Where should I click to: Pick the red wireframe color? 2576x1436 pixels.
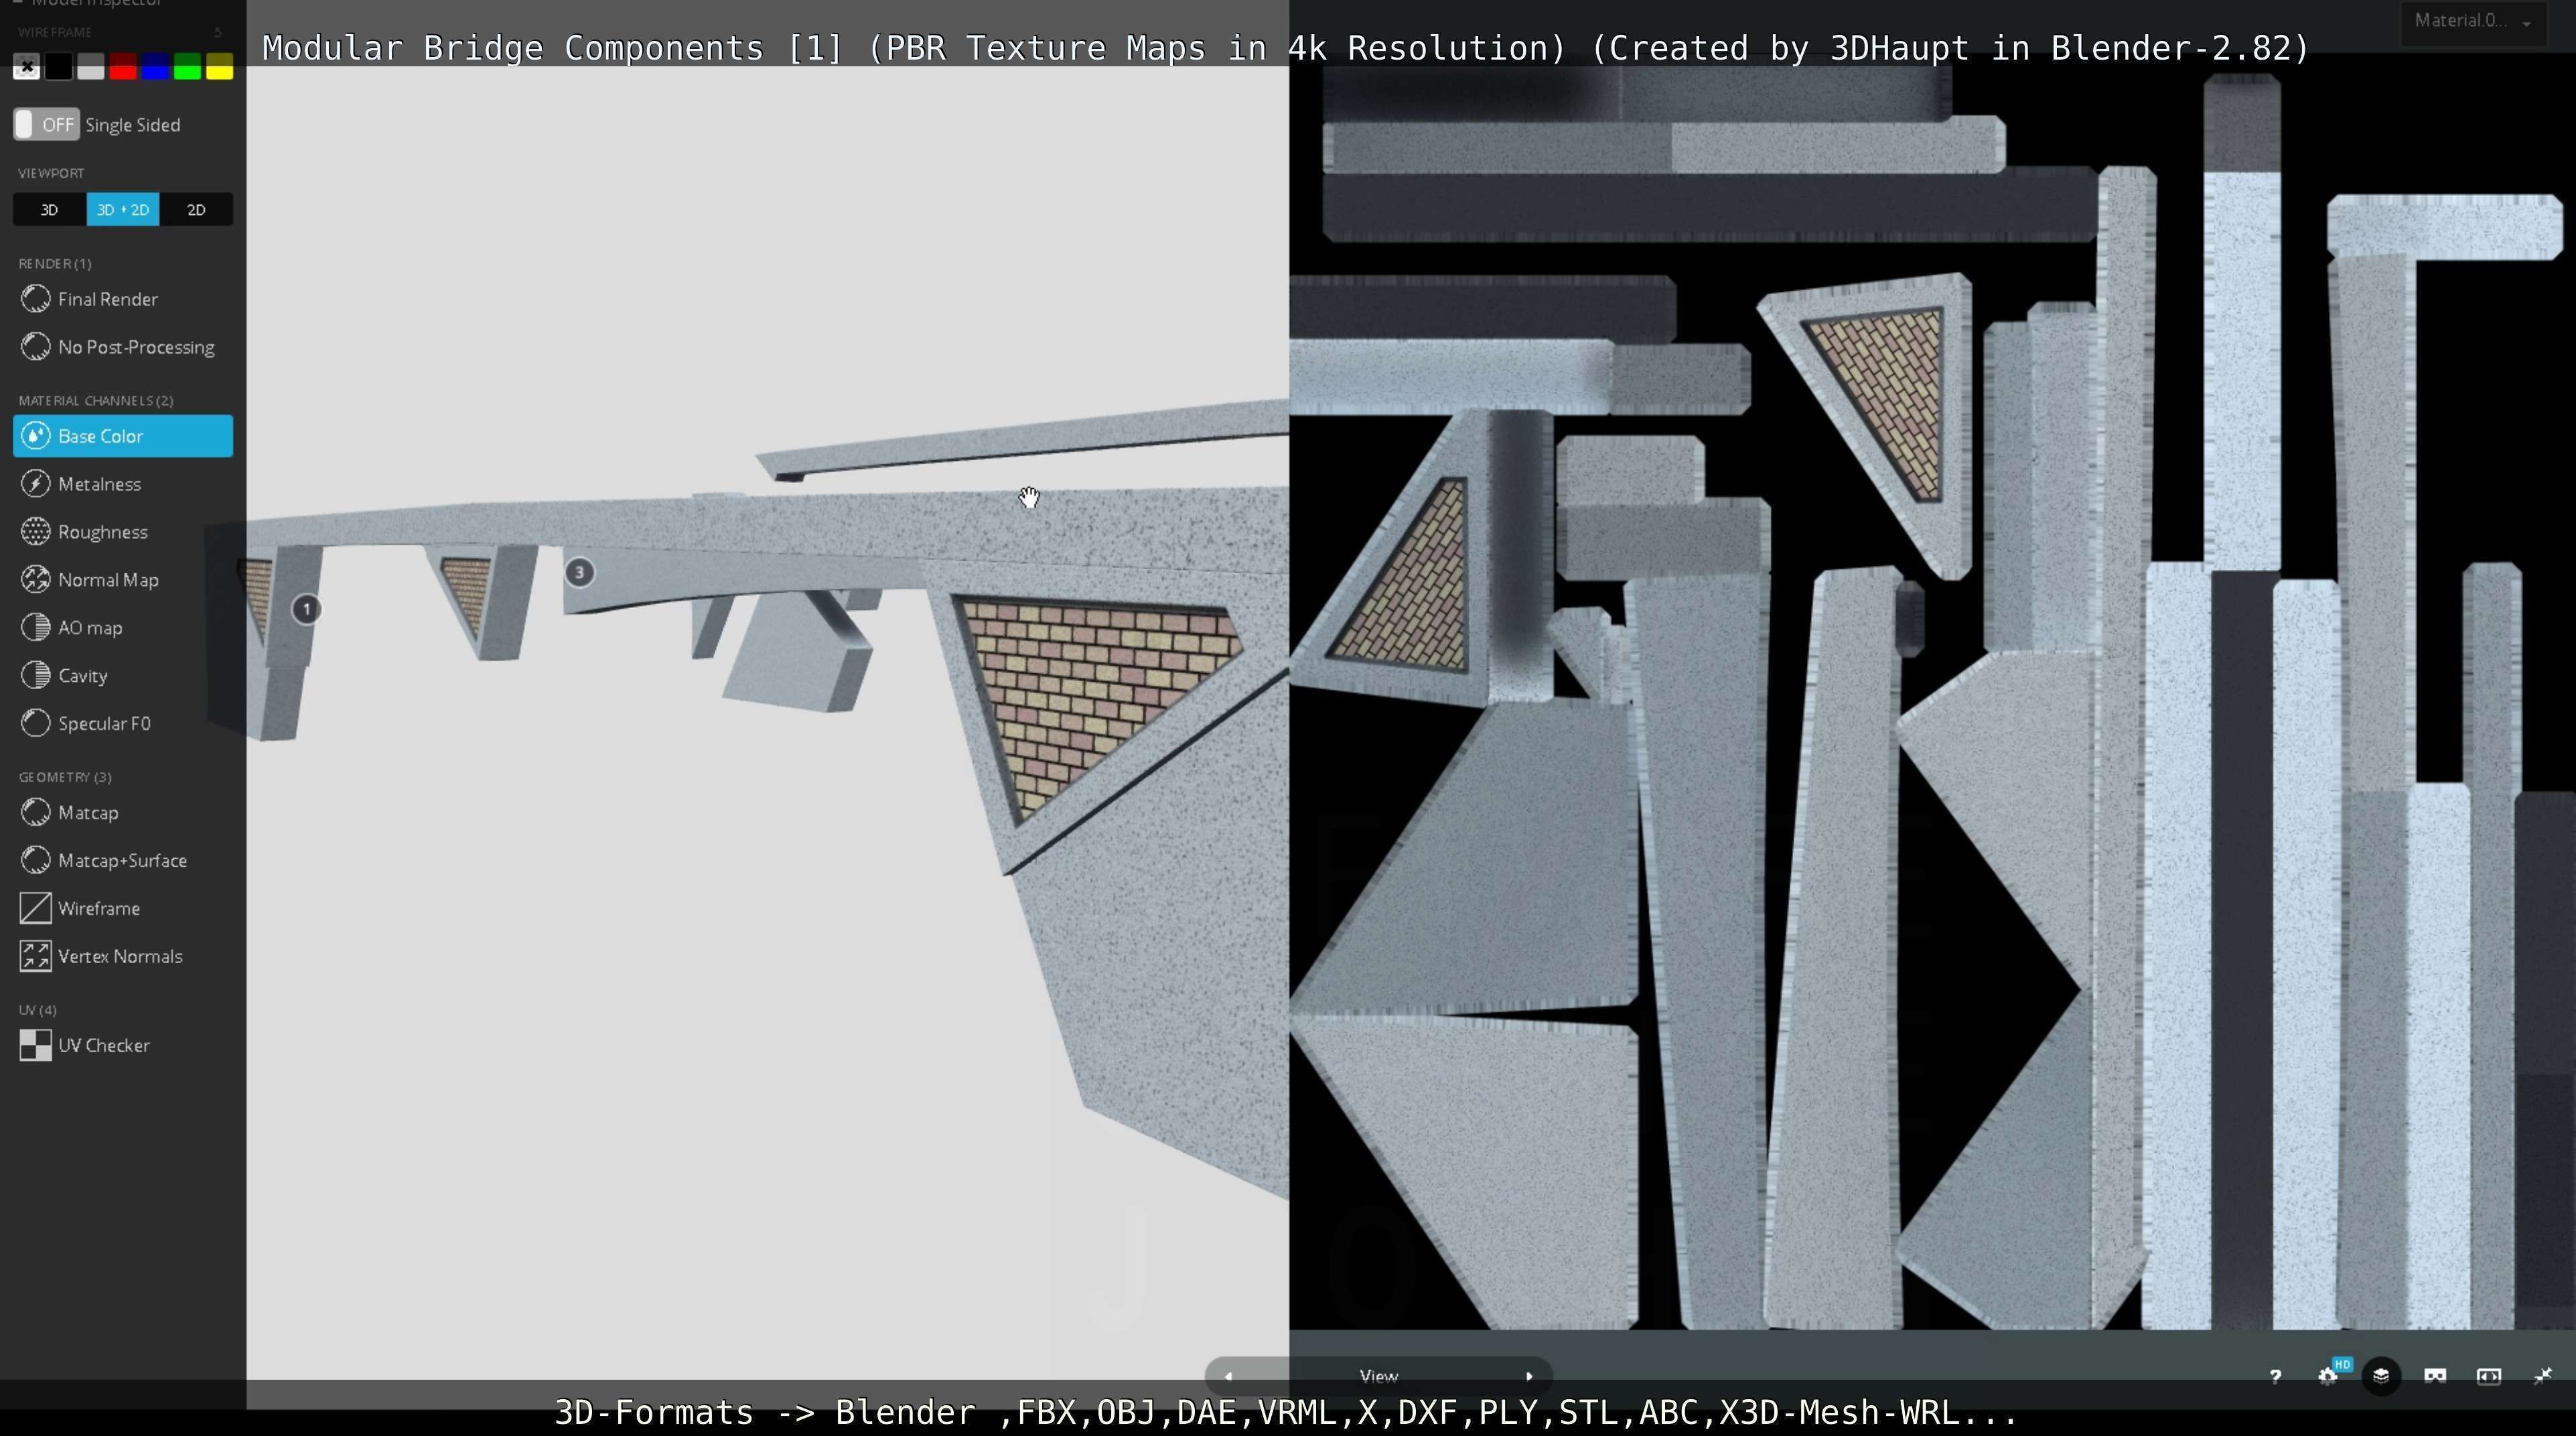123,67
